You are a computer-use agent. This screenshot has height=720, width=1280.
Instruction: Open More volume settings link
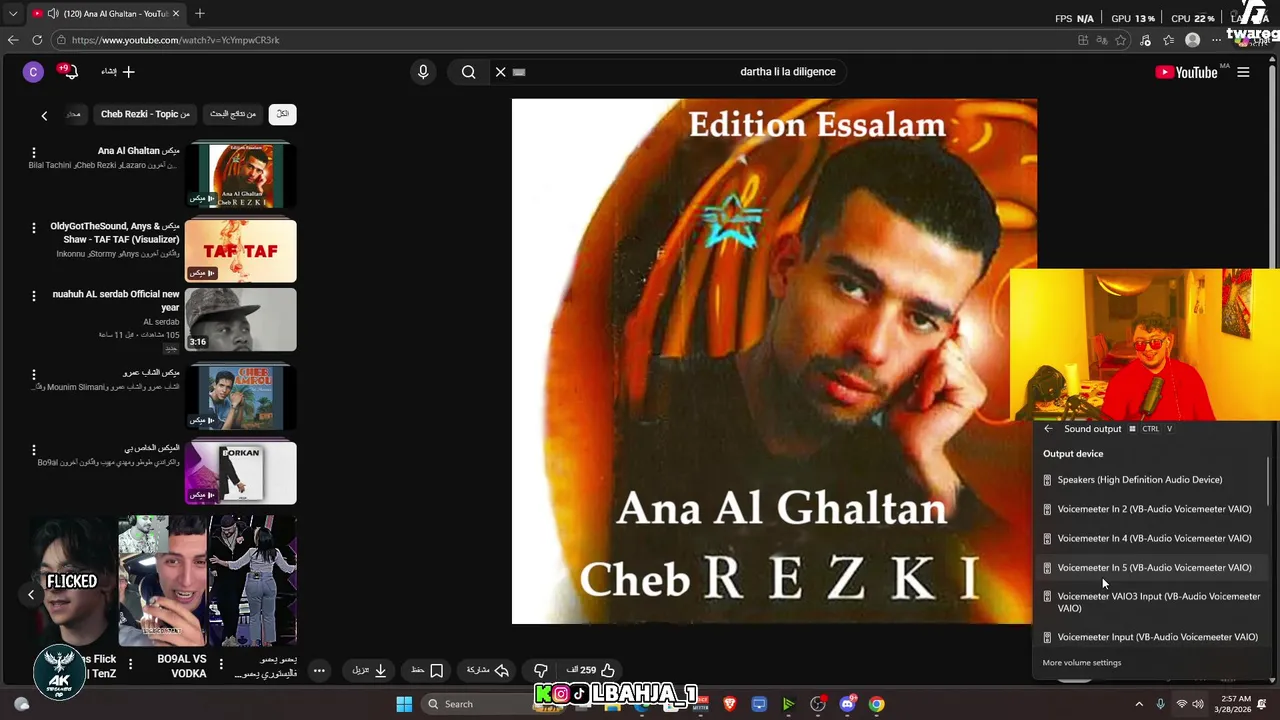click(x=1082, y=663)
